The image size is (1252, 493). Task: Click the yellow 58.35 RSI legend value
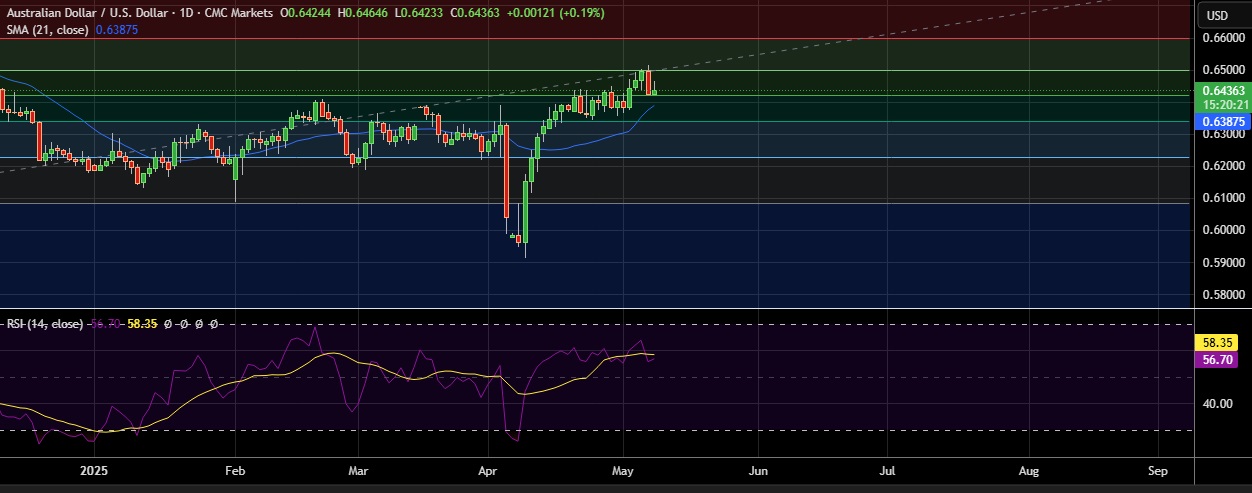(144, 324)
